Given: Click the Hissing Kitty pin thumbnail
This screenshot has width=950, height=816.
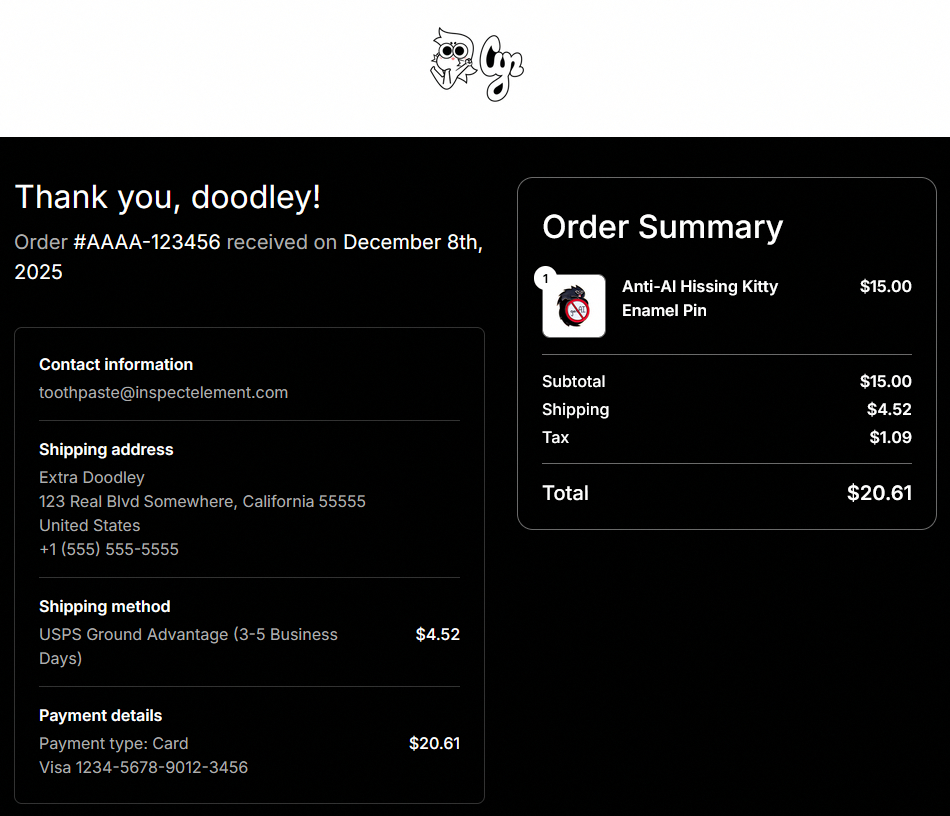Looking at the screenshot, I should (x=574, y=307).
